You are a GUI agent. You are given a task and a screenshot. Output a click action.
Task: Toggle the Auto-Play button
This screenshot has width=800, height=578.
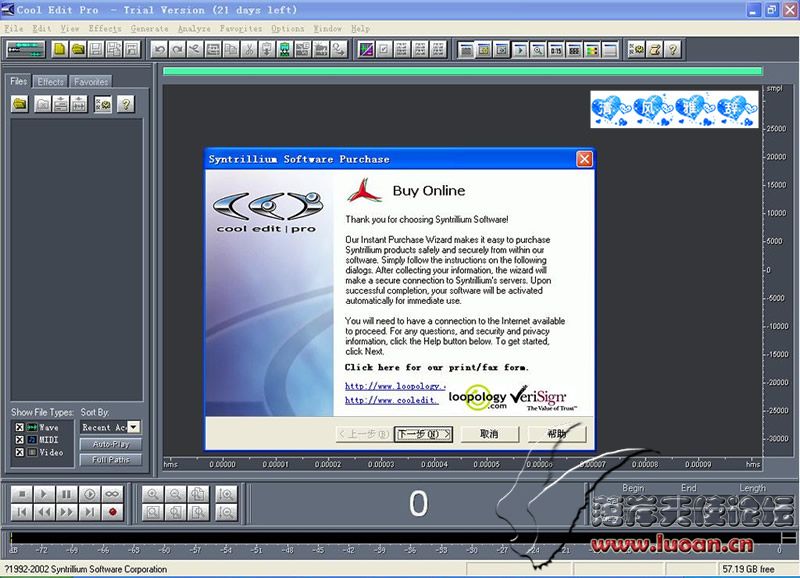point(111,444)
